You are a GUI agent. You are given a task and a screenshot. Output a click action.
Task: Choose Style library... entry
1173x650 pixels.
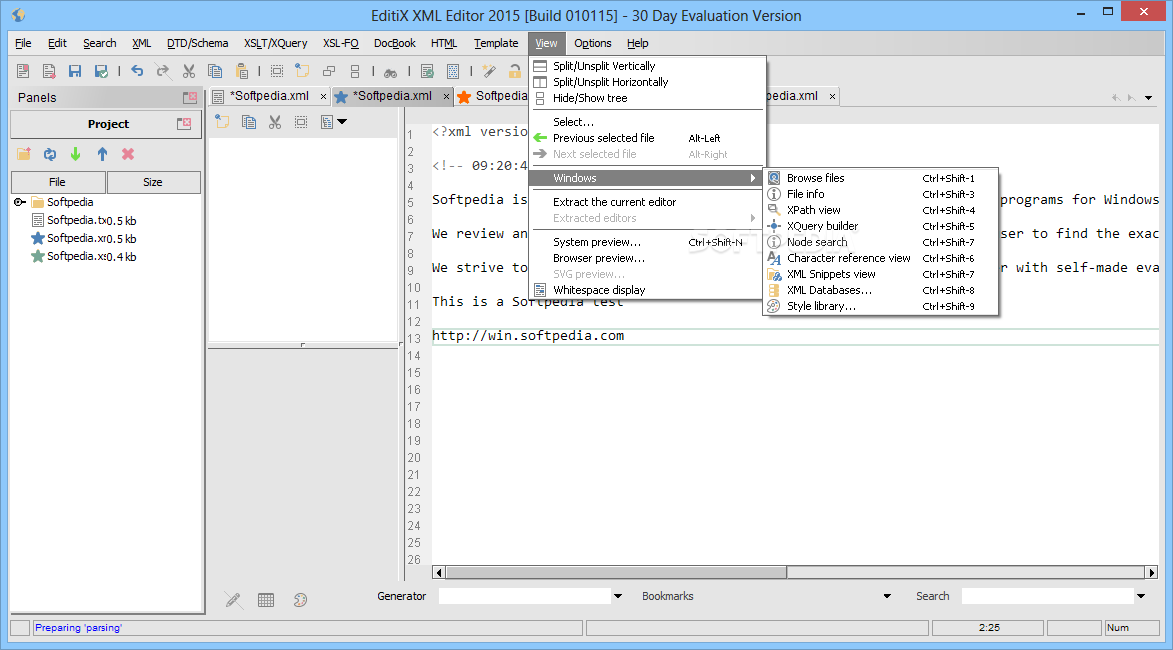coord(880,306)
